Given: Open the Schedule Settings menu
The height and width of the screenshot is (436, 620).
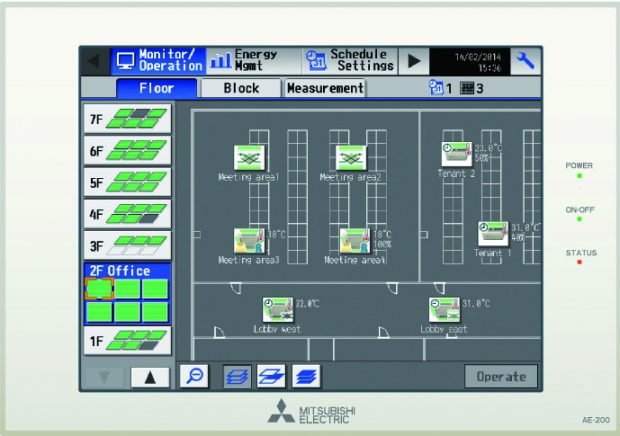Looking at the screenshot, I should pyautogui.click(x=350, y=61).
